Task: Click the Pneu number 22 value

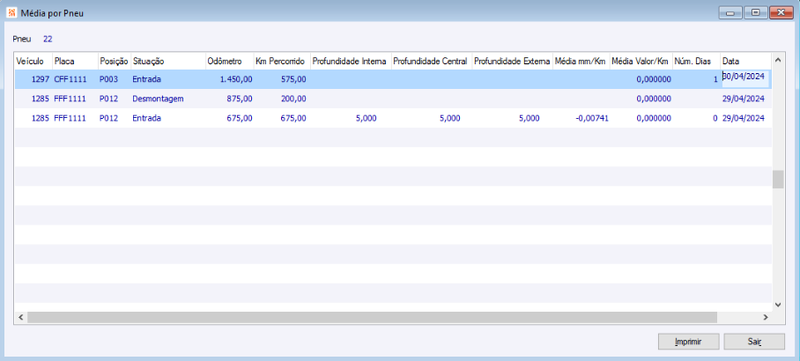Action: [x=47, y=39]
